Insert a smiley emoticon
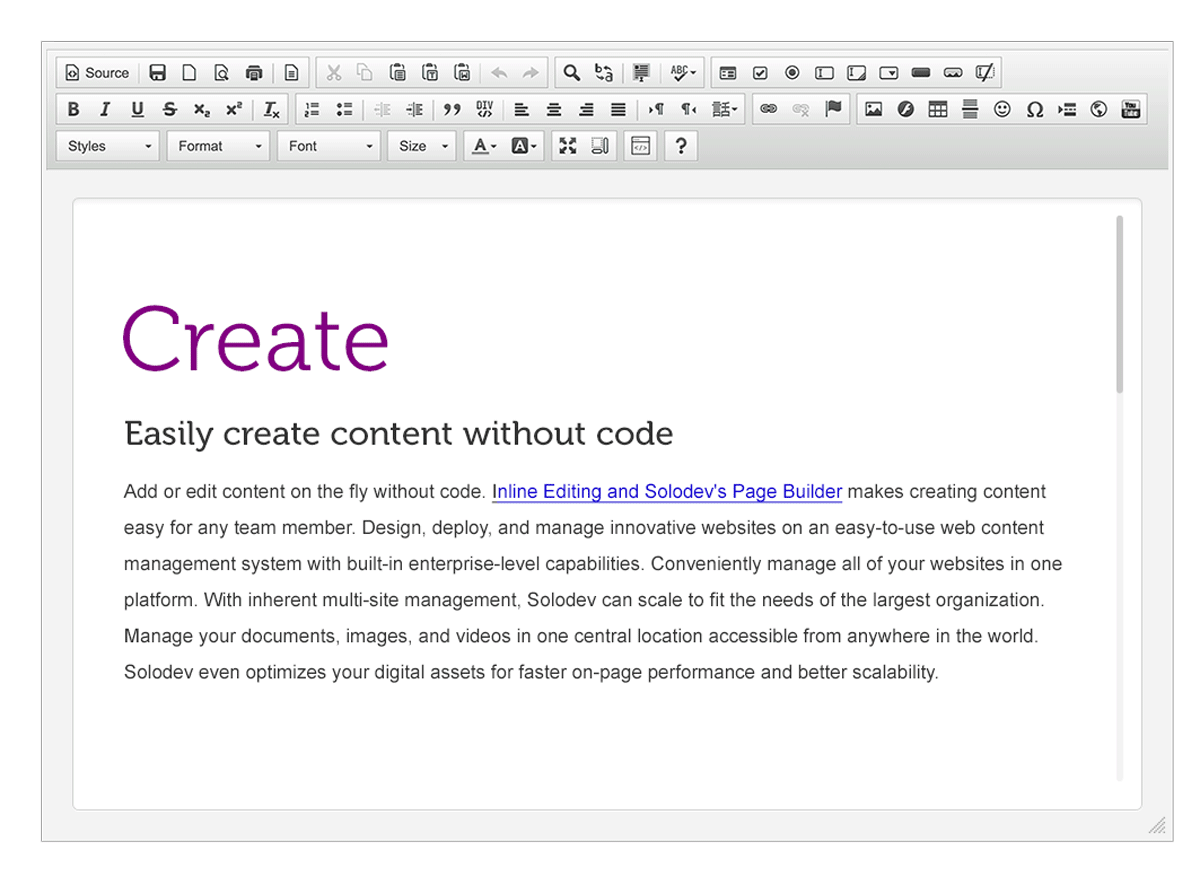This screenshot has height=876, width=1200. pos(1002,110)
